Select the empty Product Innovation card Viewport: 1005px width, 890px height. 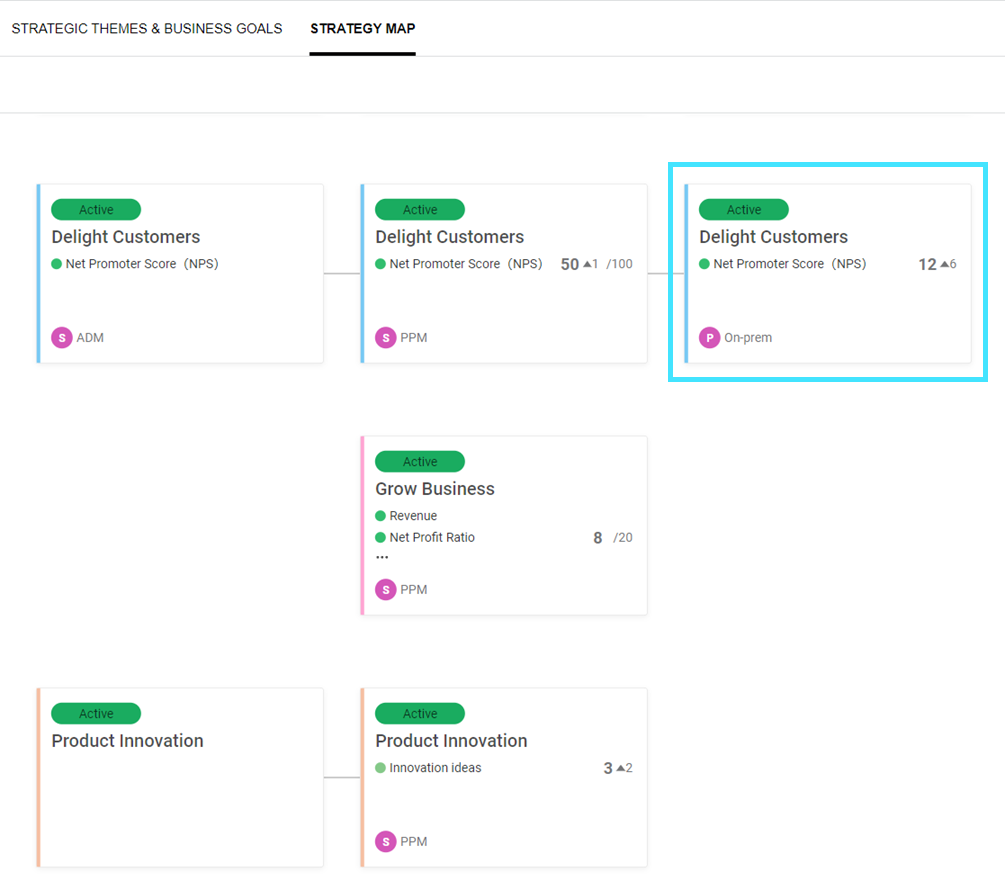point(181,800)
